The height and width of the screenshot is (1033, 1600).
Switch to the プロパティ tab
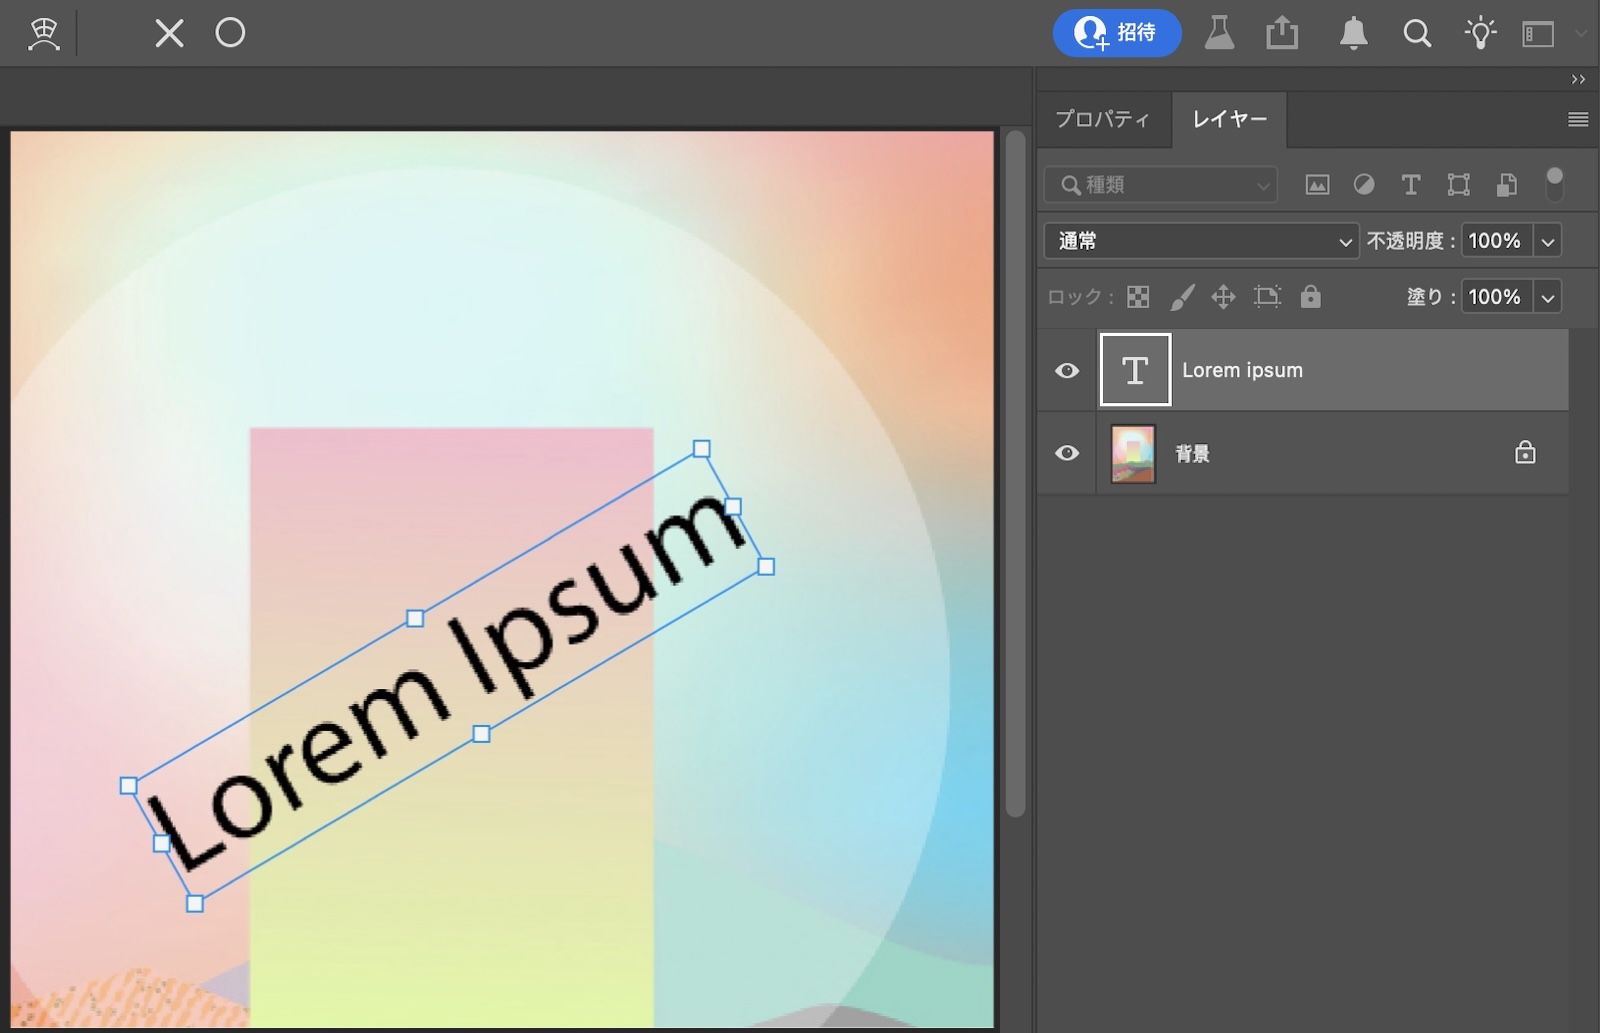(x=1102, y=119)
